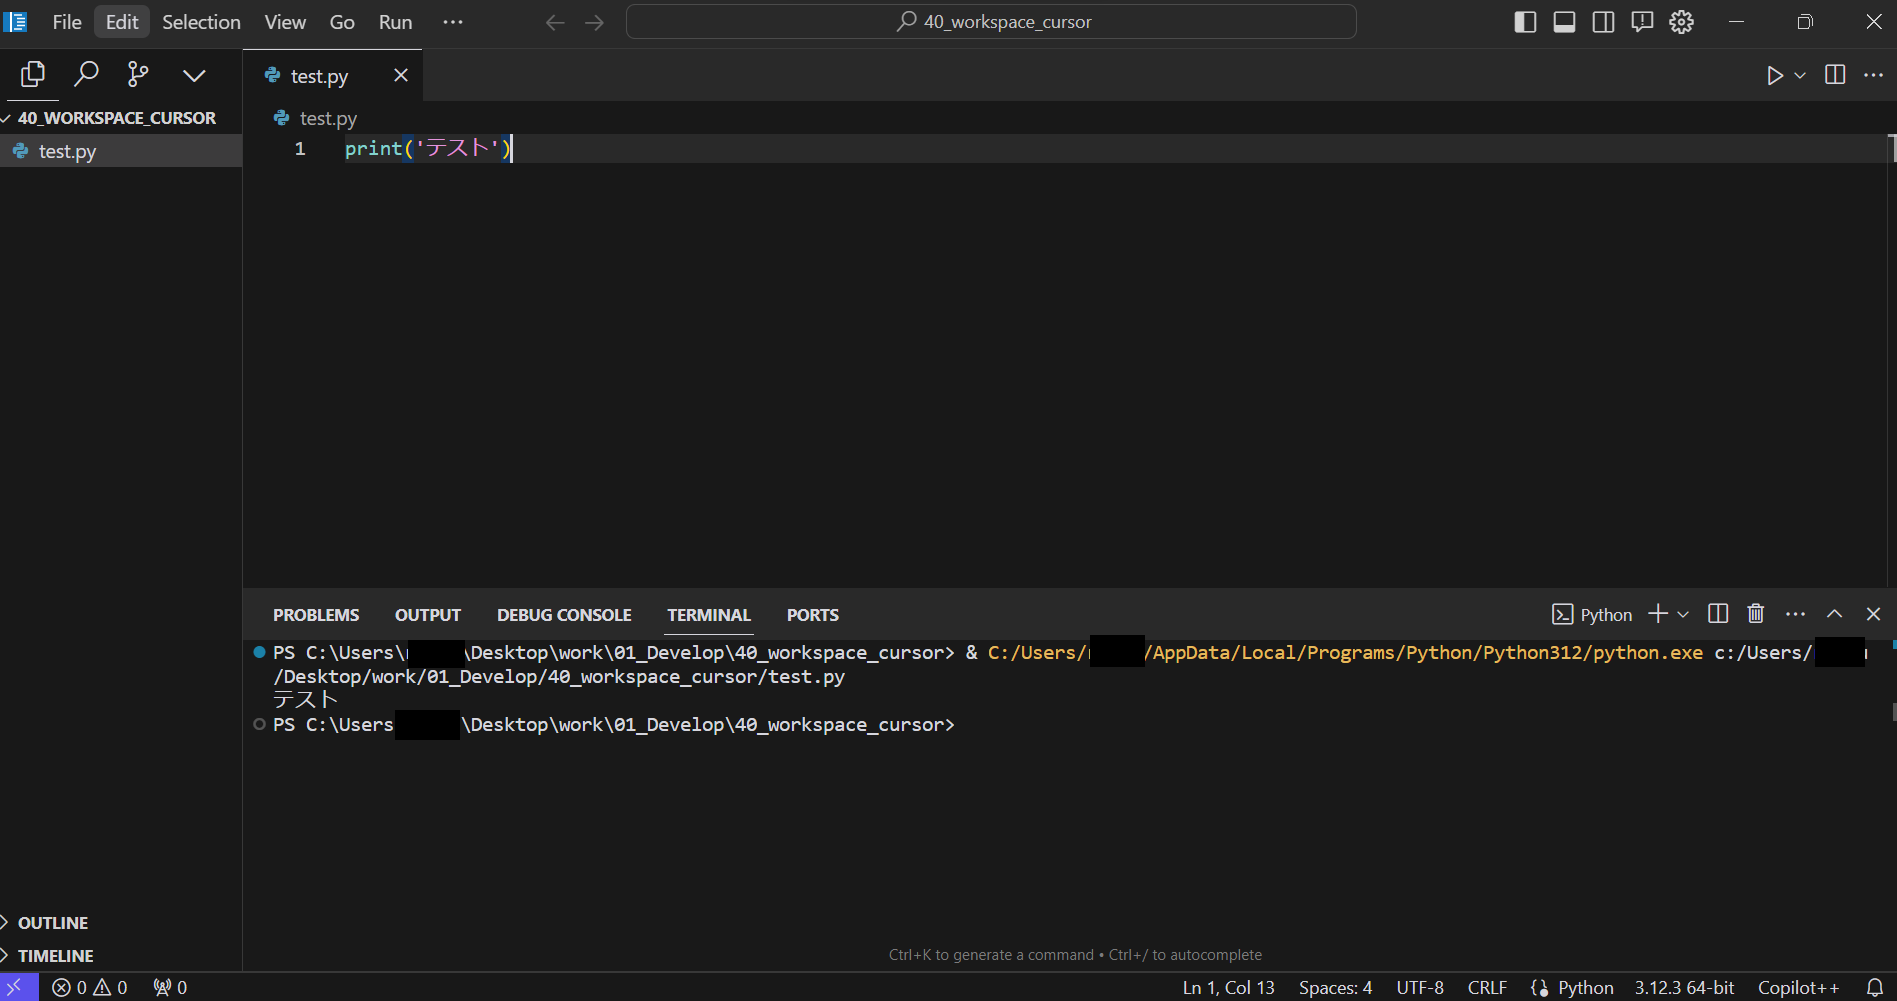Screen dimensions: 1897x1001
Task: Open the File menu
Action: (67, 22)
